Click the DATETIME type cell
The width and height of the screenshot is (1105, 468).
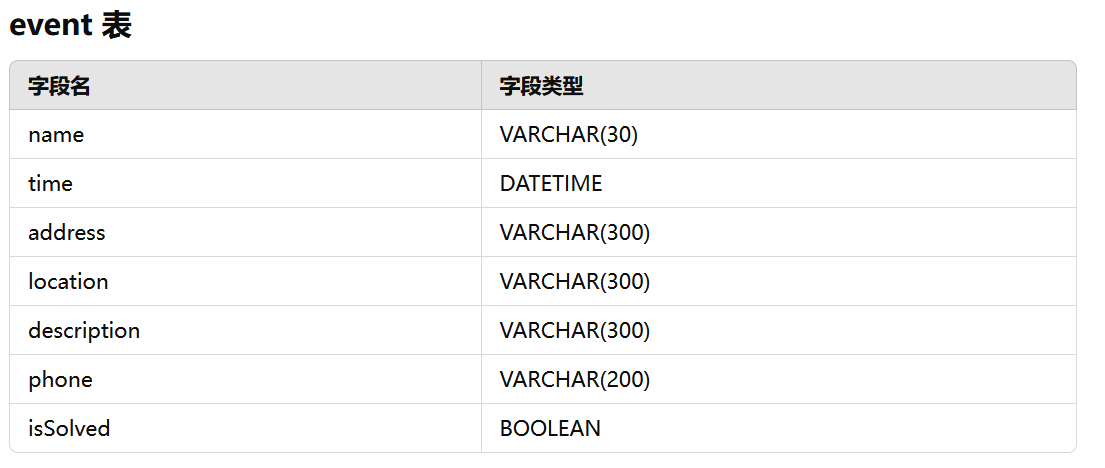(551, 184)
